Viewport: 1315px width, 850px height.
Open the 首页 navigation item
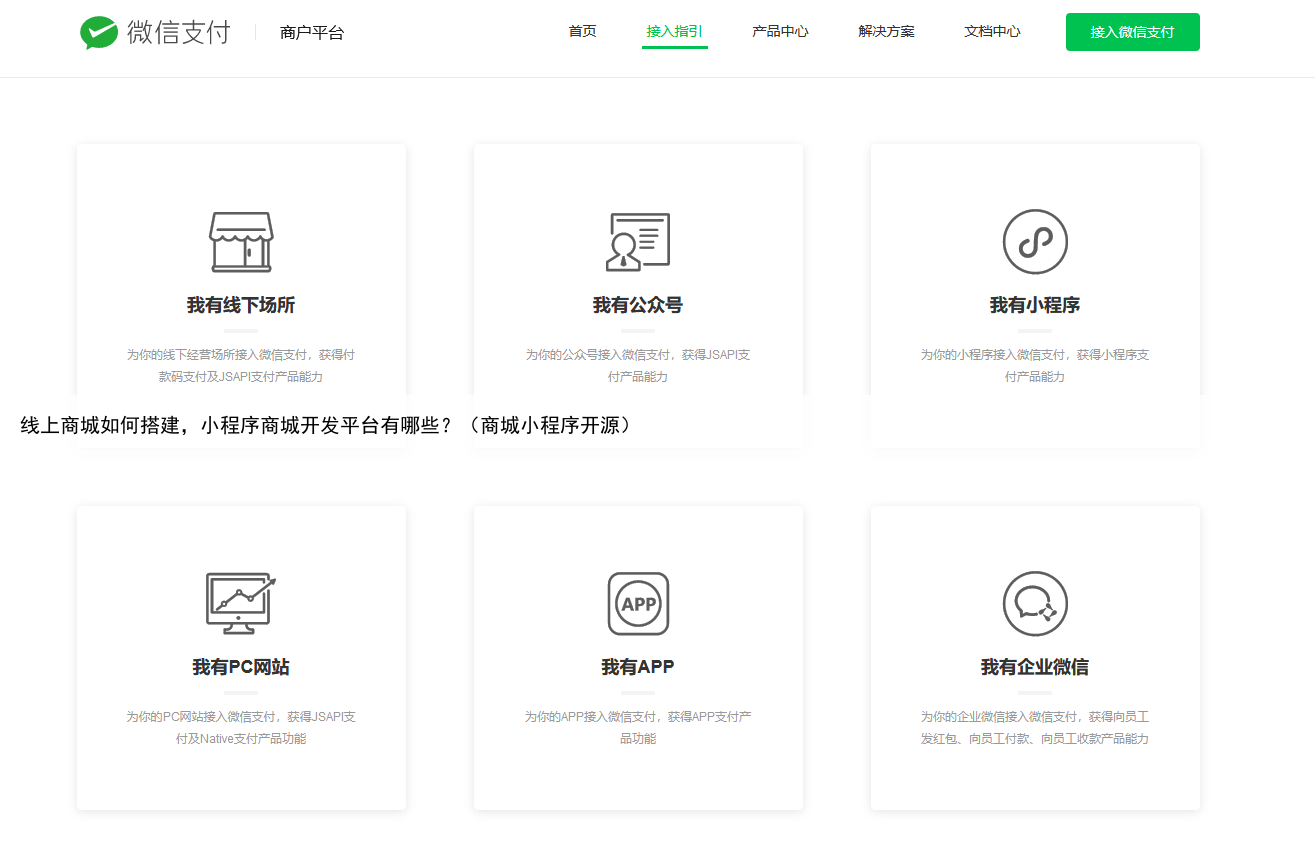[582, 32]
